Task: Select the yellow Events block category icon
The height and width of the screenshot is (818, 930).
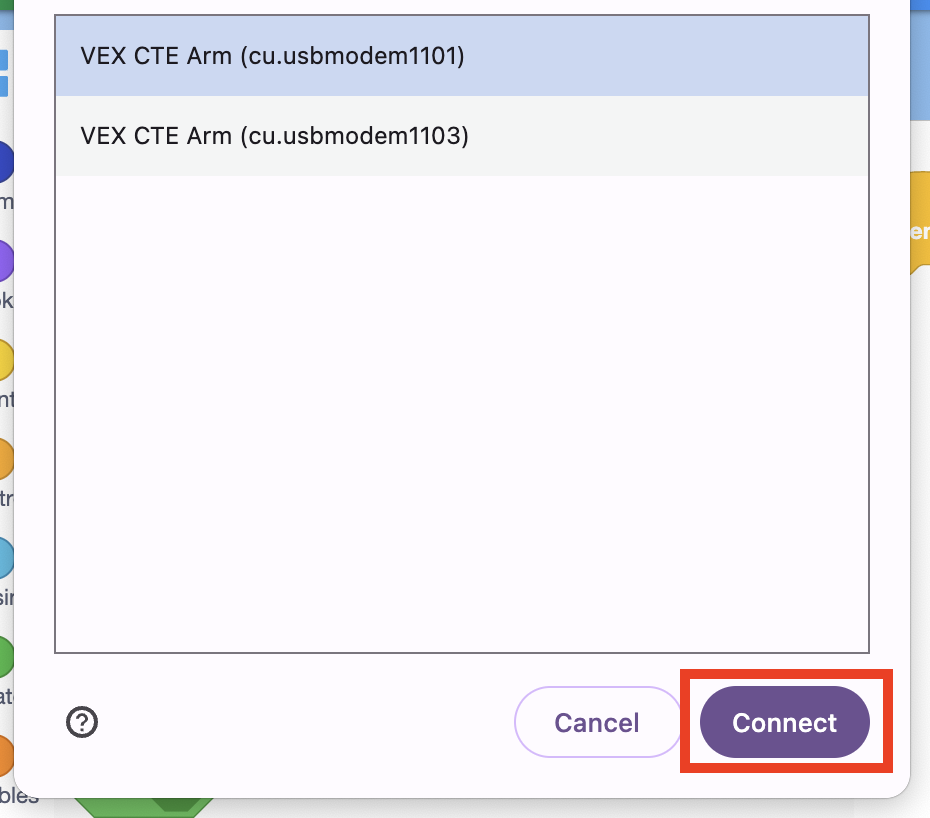Action: tap(4, 358)
